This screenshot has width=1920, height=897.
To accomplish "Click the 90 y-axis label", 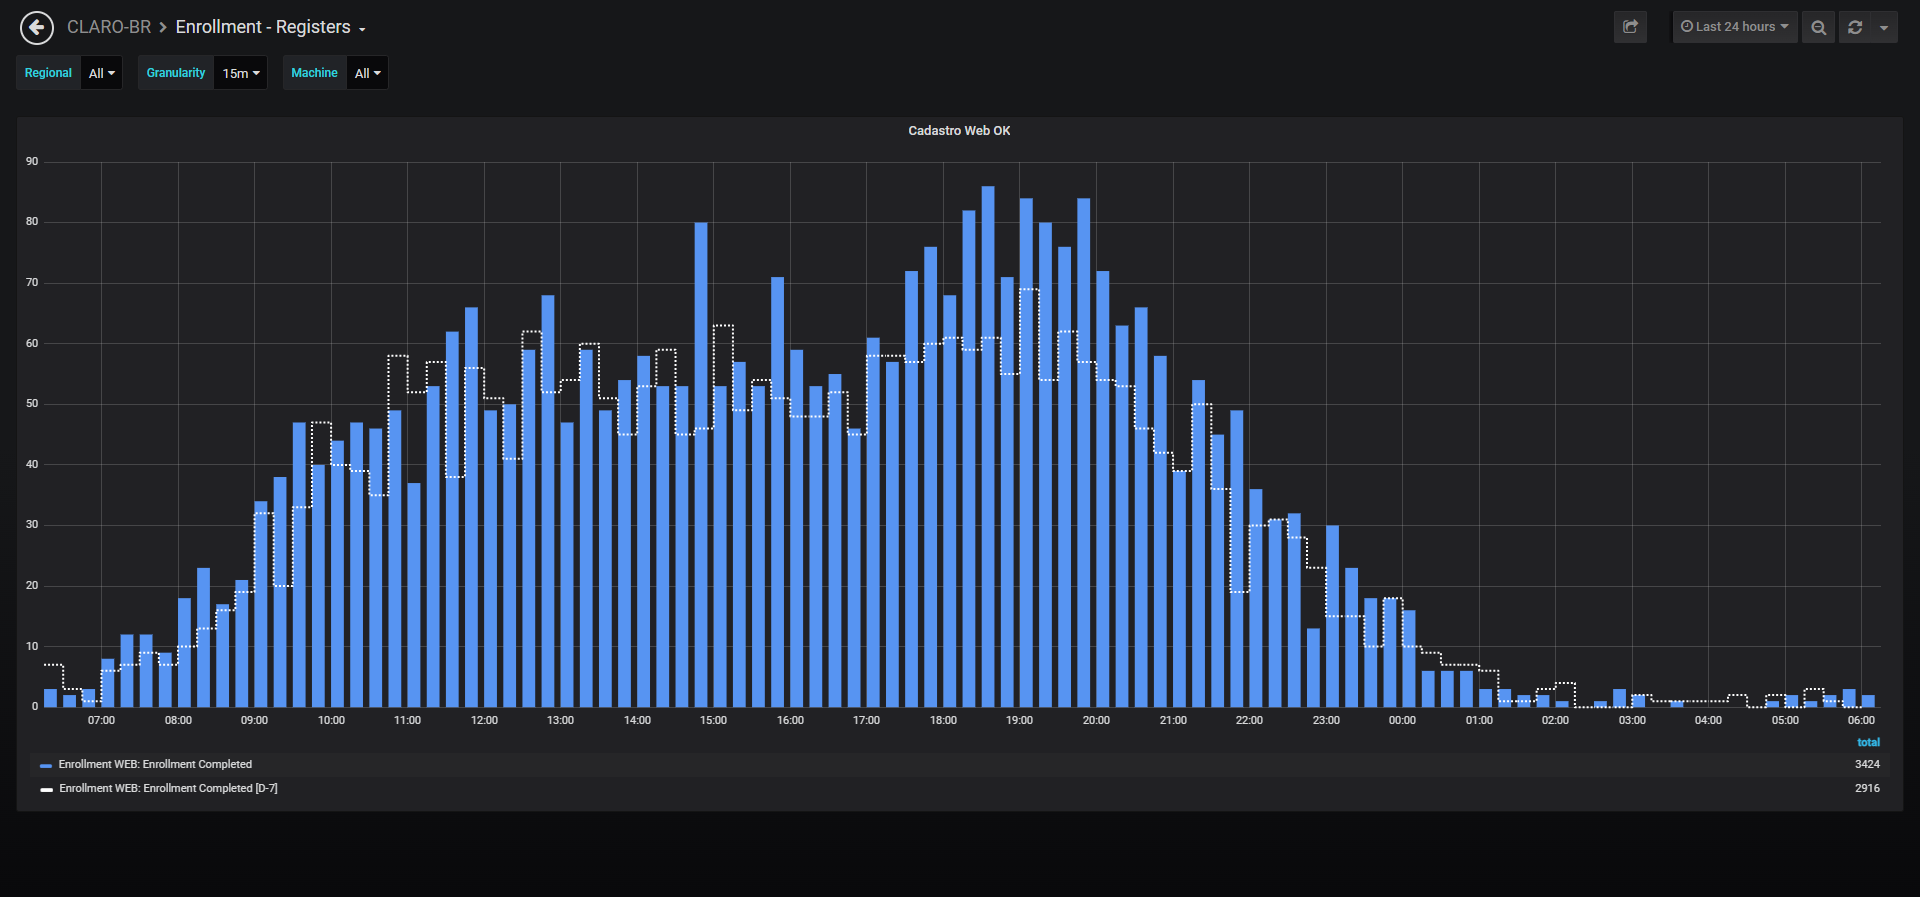I will (x=32, y=161).
